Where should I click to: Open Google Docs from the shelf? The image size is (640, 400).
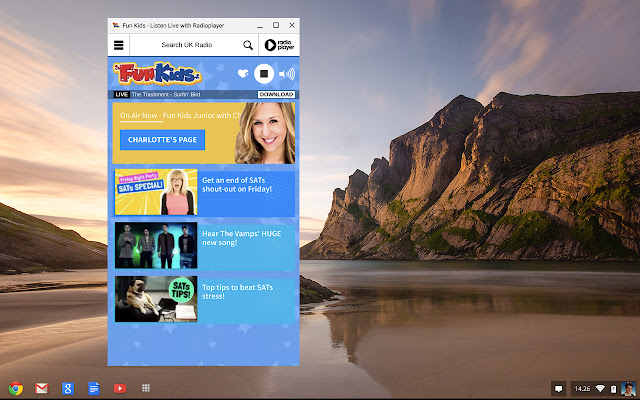94,388
